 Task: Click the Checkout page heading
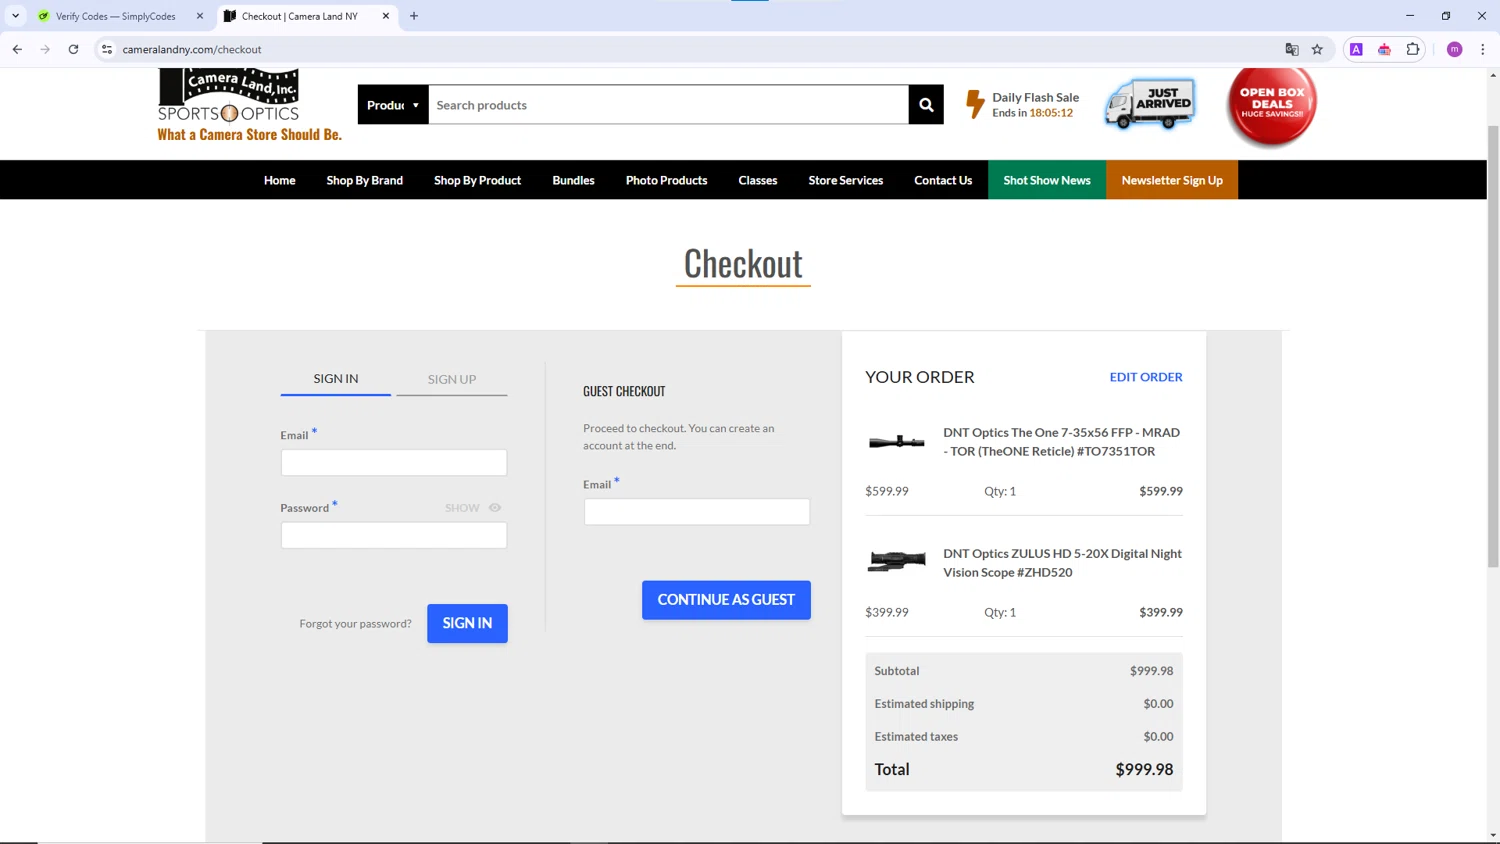pyautogui.click(x=743, y=263)
